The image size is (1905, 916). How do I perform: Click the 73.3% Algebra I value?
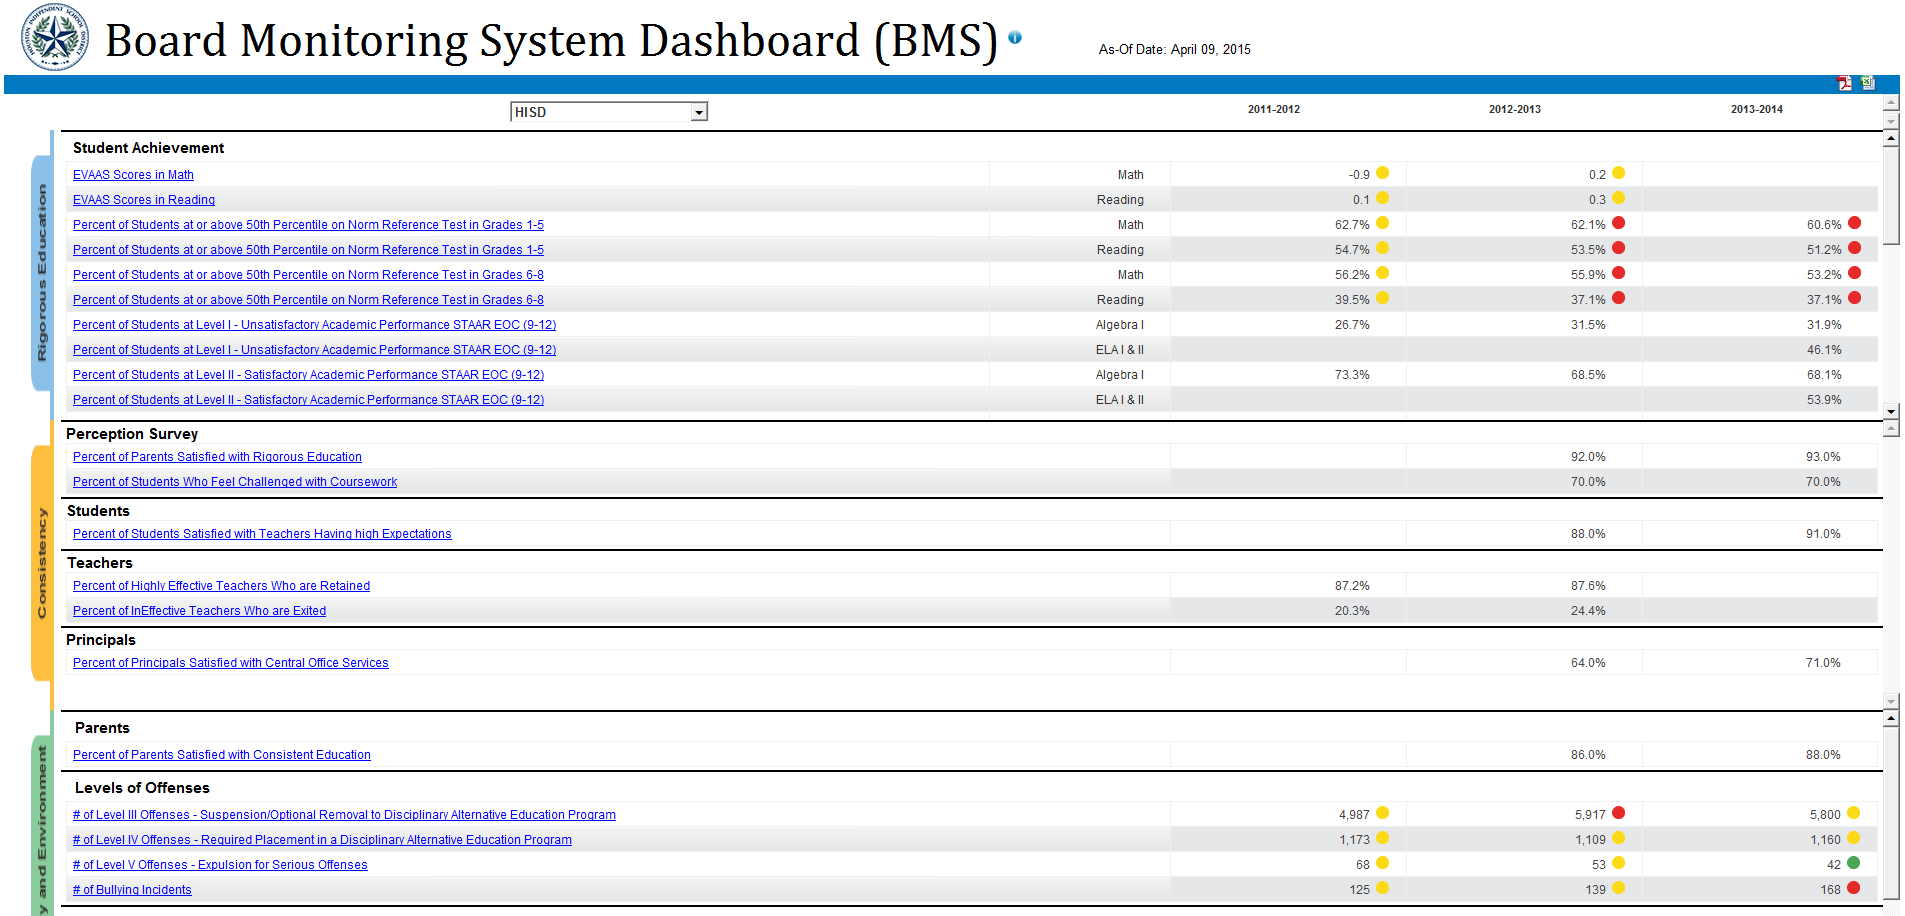point(1352,375)
